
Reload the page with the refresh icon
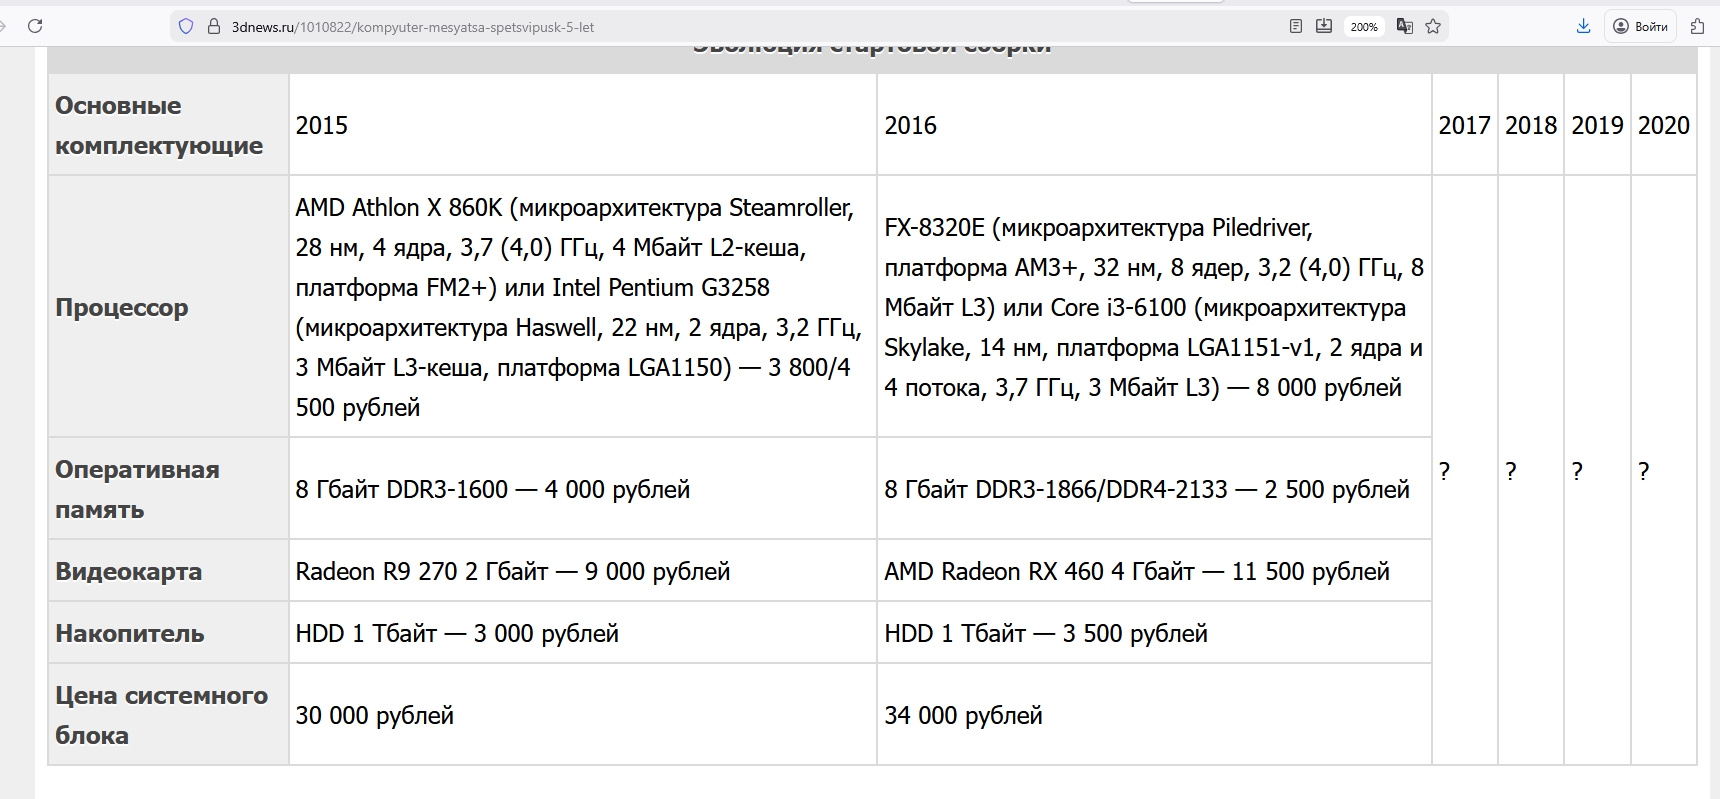35,26
